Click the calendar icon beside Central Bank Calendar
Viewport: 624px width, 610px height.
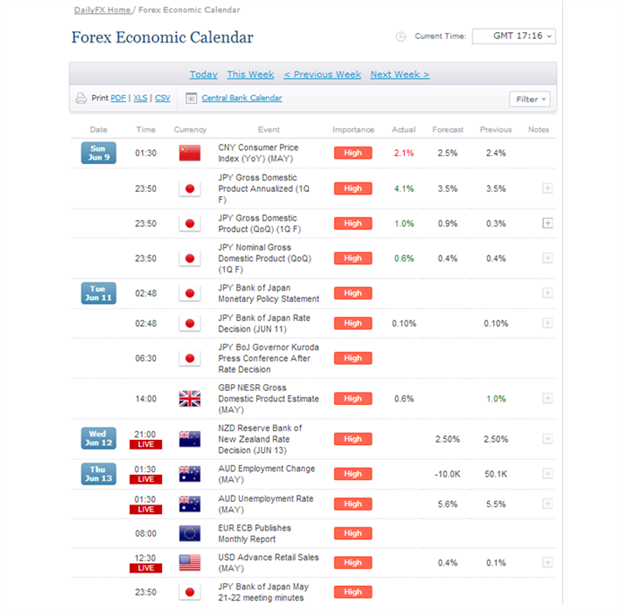coord(191,98)
